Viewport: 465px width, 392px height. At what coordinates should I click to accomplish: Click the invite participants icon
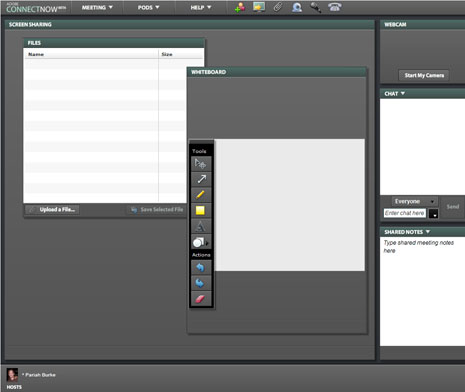tap(240, 7)
